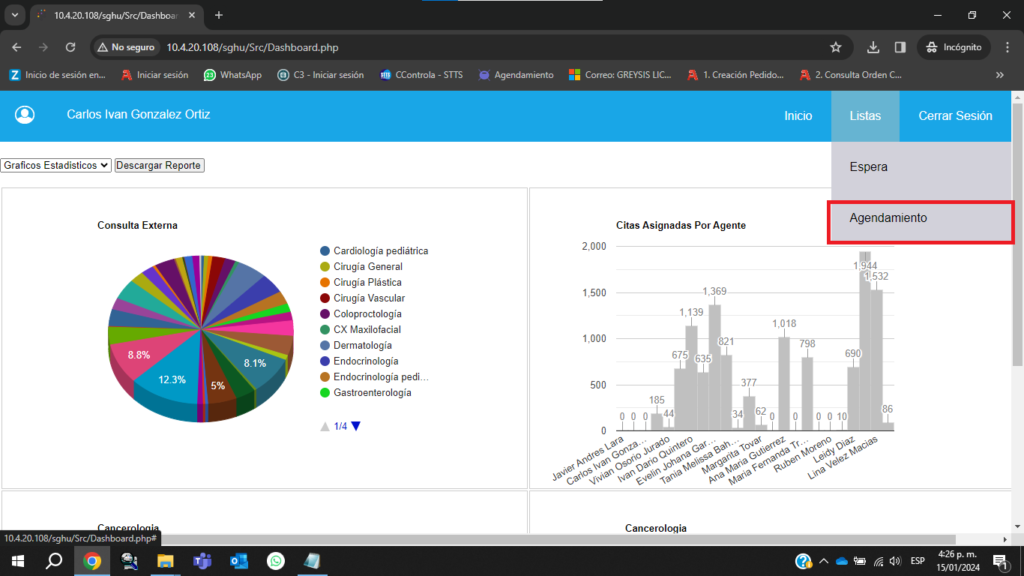This screenshot has height=576, width=1024.
Task: Toggle Cardiología pediátrica legend series
Action: coord(380,251)
